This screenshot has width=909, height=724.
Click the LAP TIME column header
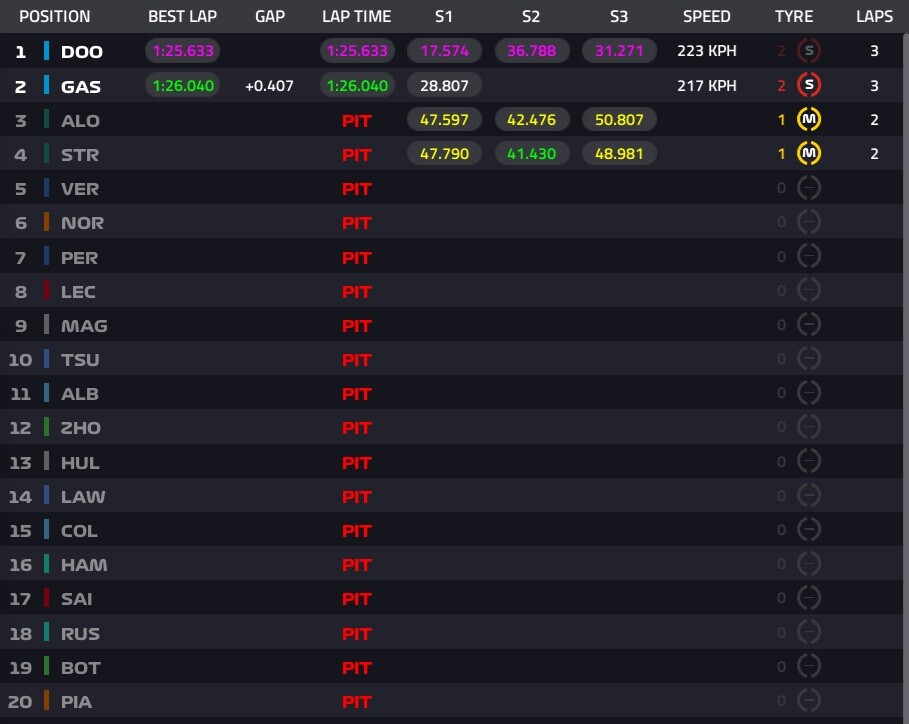(x=357, y=16)
